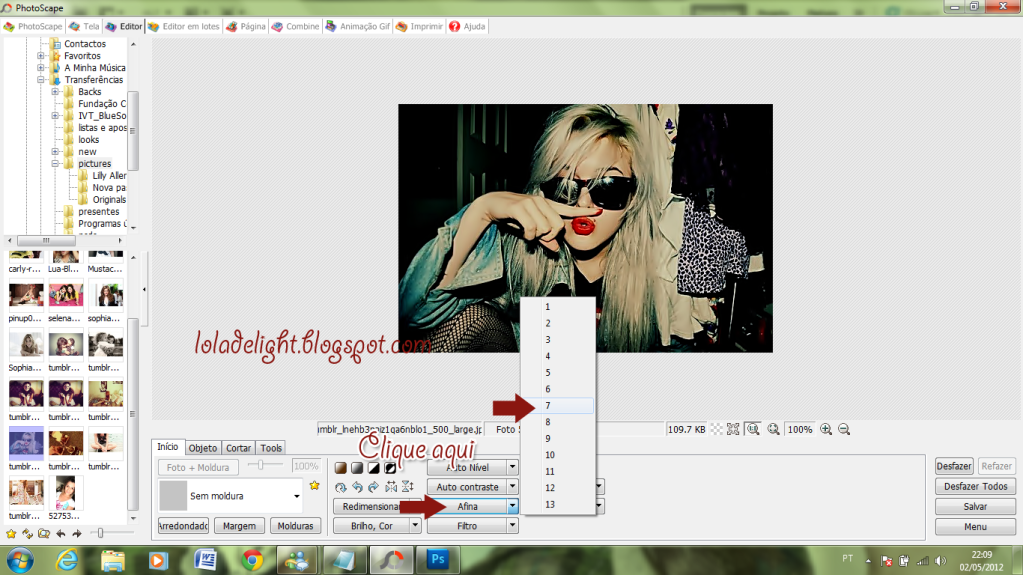Collapse the left panel with arrow handle

pyautogui.click(x=144, y=289)
